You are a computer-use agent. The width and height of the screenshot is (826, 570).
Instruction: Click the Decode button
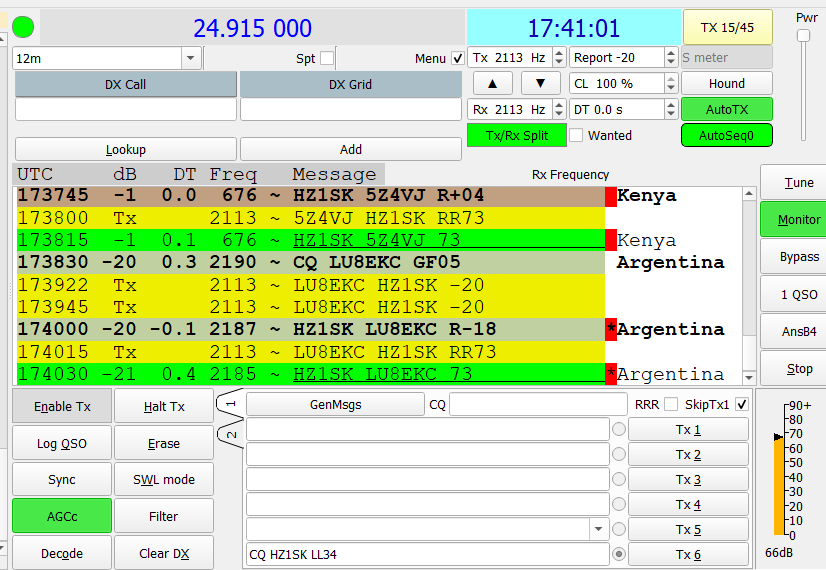(62, 553)
